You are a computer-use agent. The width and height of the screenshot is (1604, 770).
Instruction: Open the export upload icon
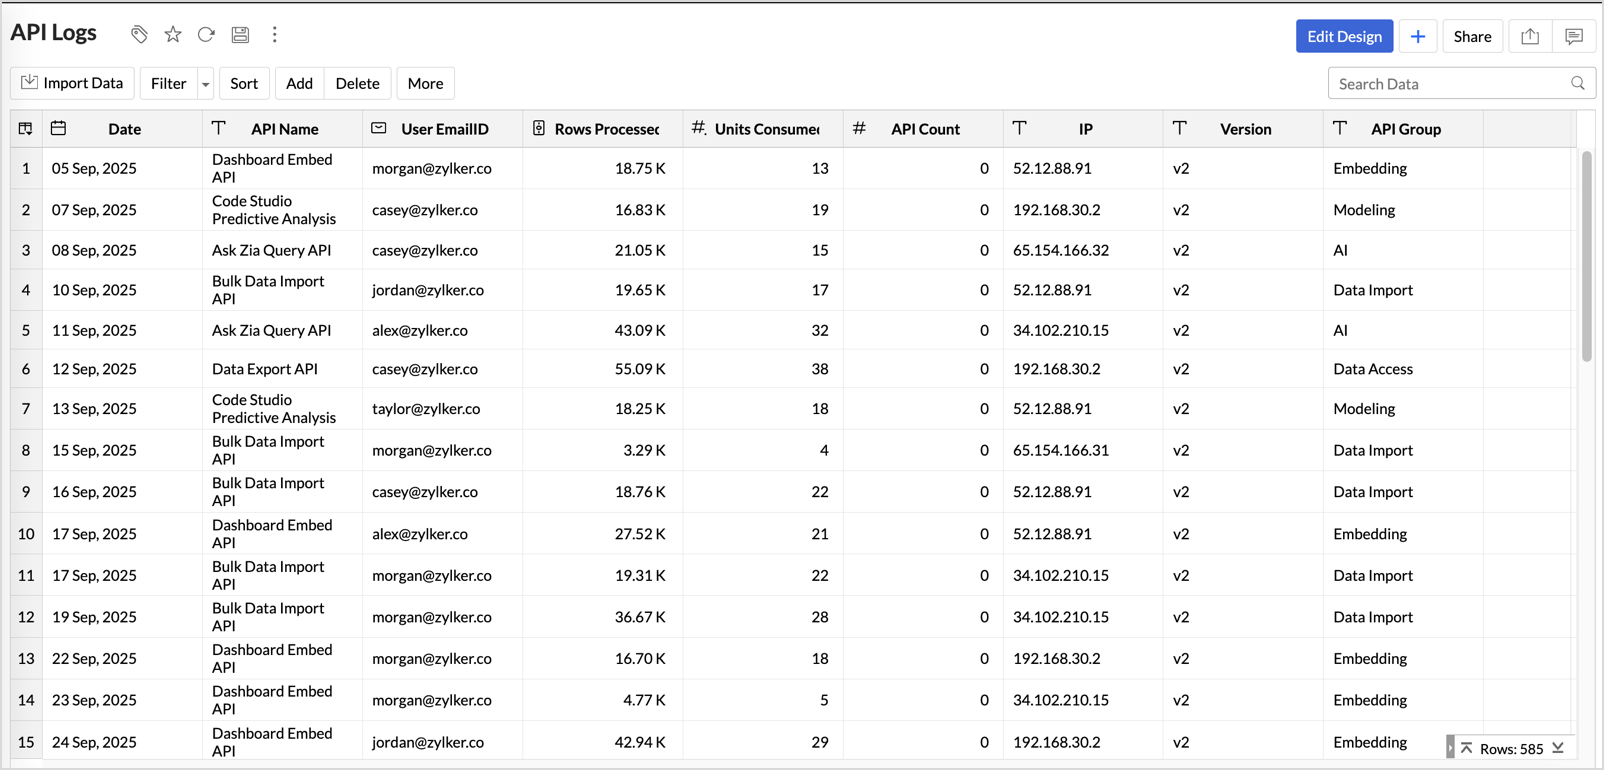pyautogui.click(x=1530, y=37)
